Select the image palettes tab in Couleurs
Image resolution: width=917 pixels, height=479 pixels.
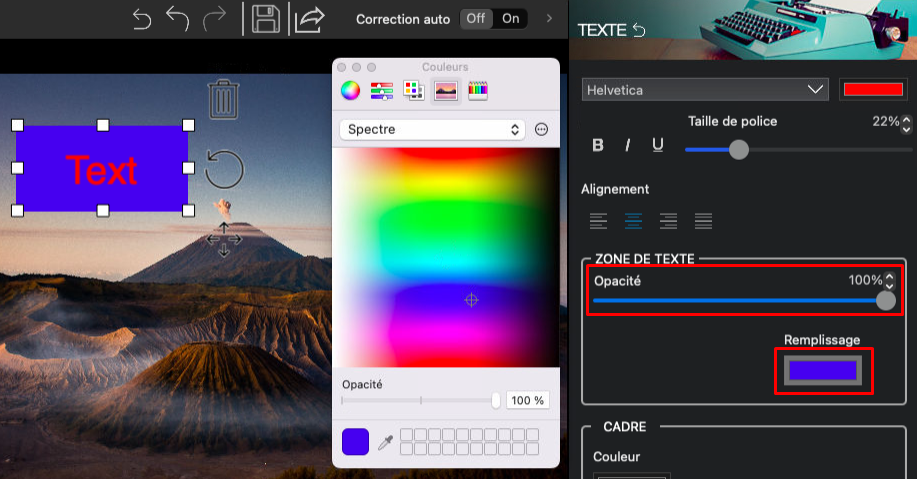(x=446, y=91)
